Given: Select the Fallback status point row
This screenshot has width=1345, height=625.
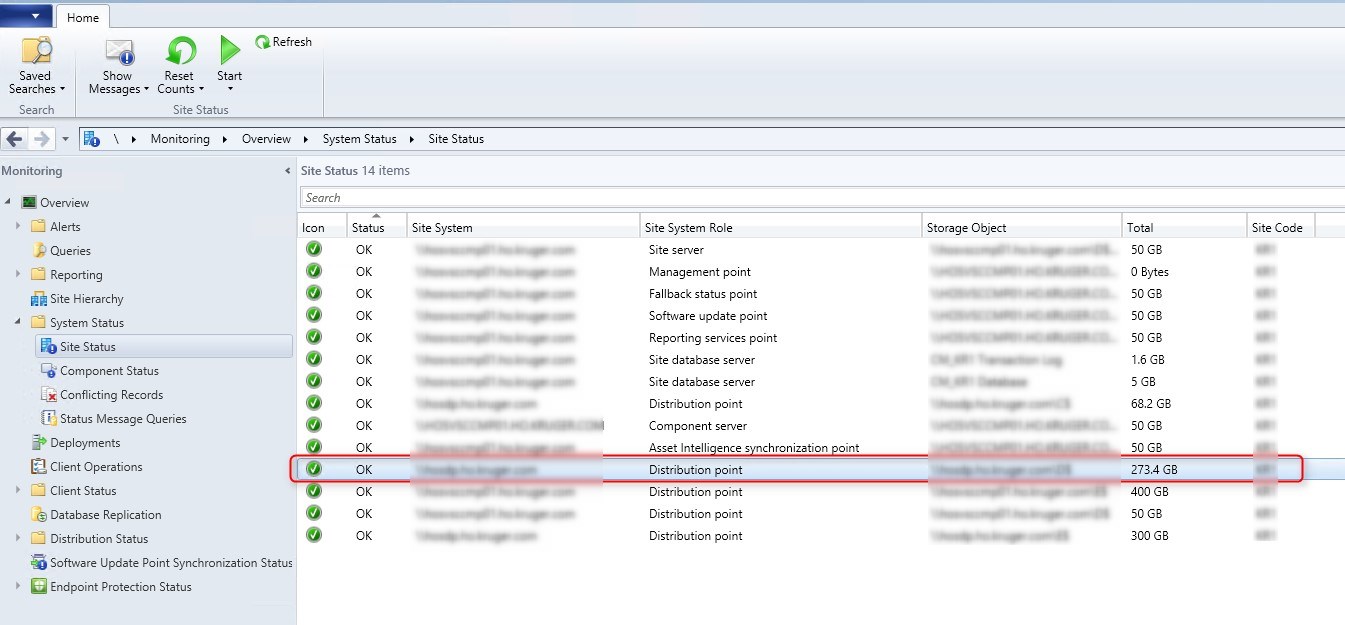Looking at the screenshot, I should 822,294.
